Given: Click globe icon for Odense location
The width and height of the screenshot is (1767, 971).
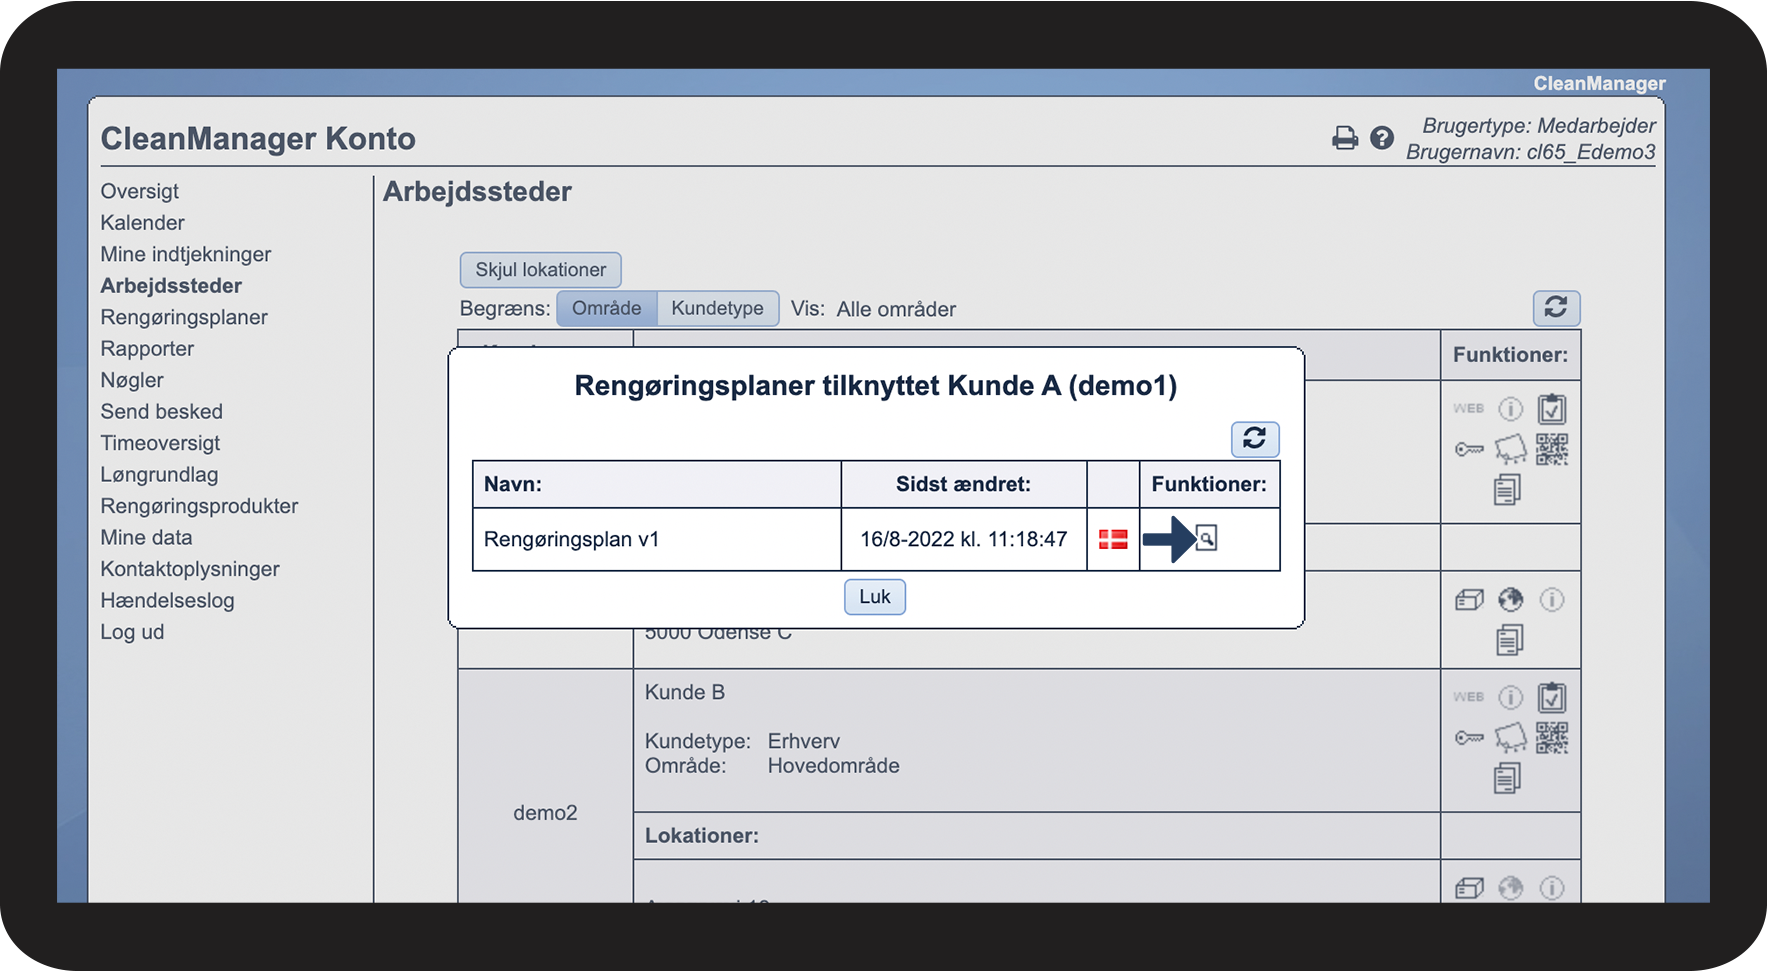Looking at the screenshot, I should [x=1510, y=600].
